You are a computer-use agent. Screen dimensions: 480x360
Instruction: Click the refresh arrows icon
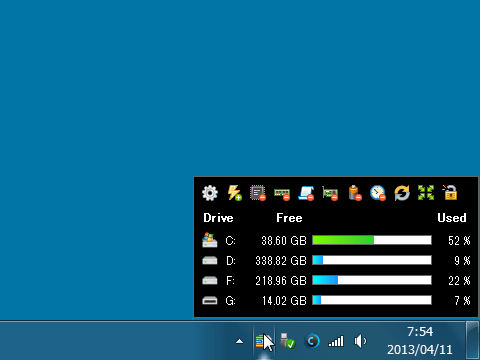(x=402, y=193)
